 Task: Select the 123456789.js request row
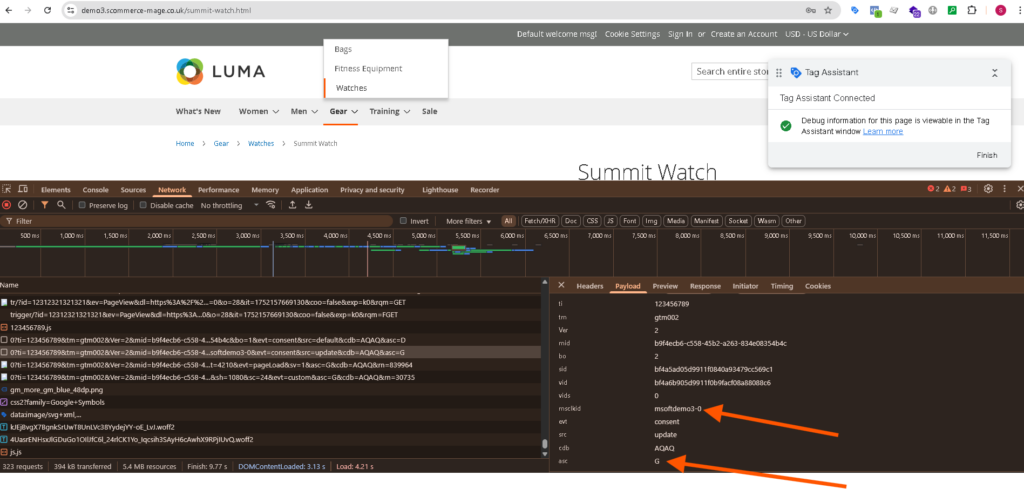[270, 327]
